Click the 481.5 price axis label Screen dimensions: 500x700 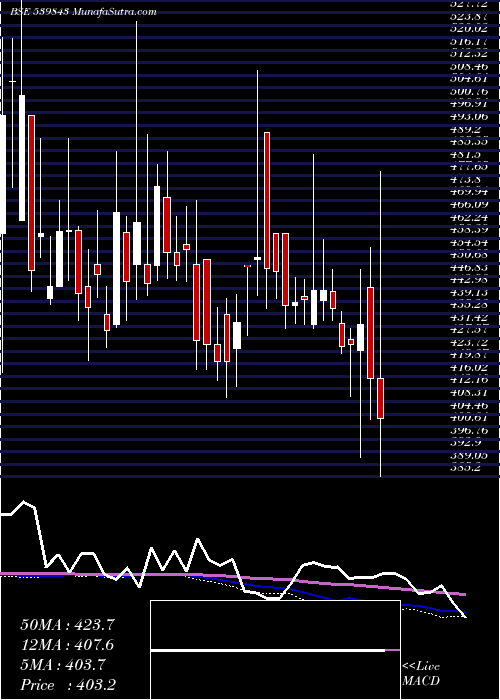point(464,154)
